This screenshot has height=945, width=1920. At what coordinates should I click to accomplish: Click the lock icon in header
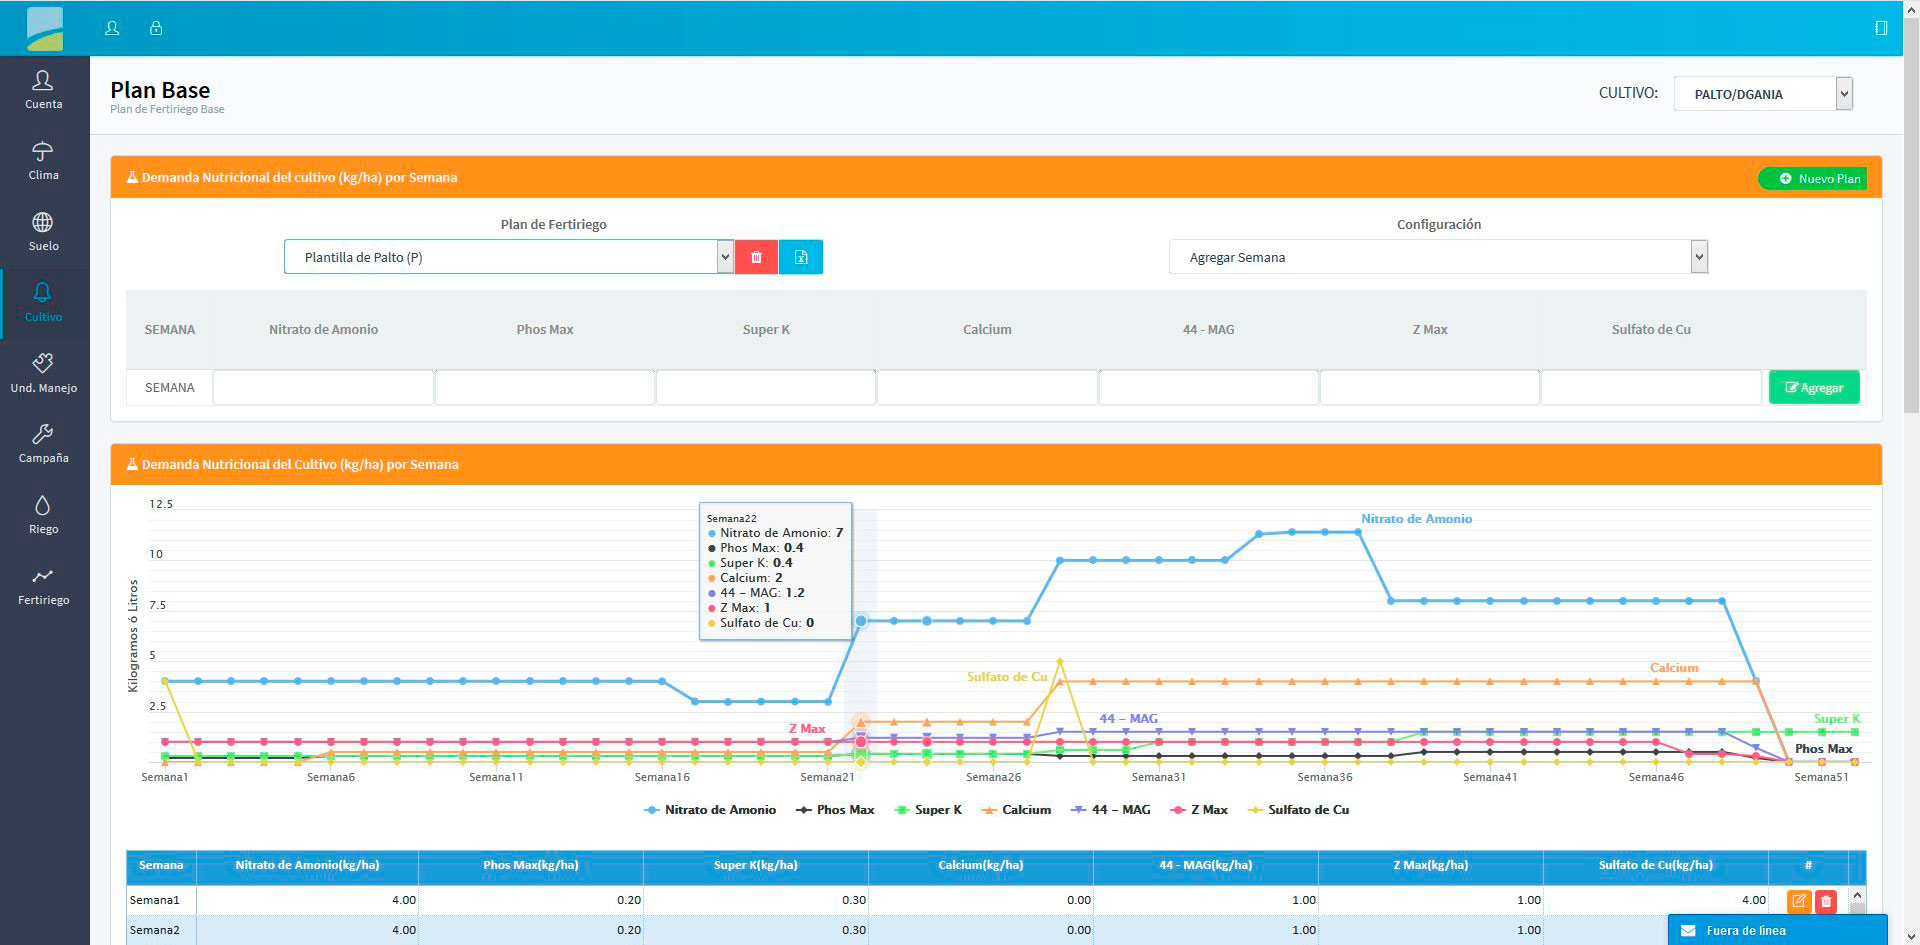(156, 28)
